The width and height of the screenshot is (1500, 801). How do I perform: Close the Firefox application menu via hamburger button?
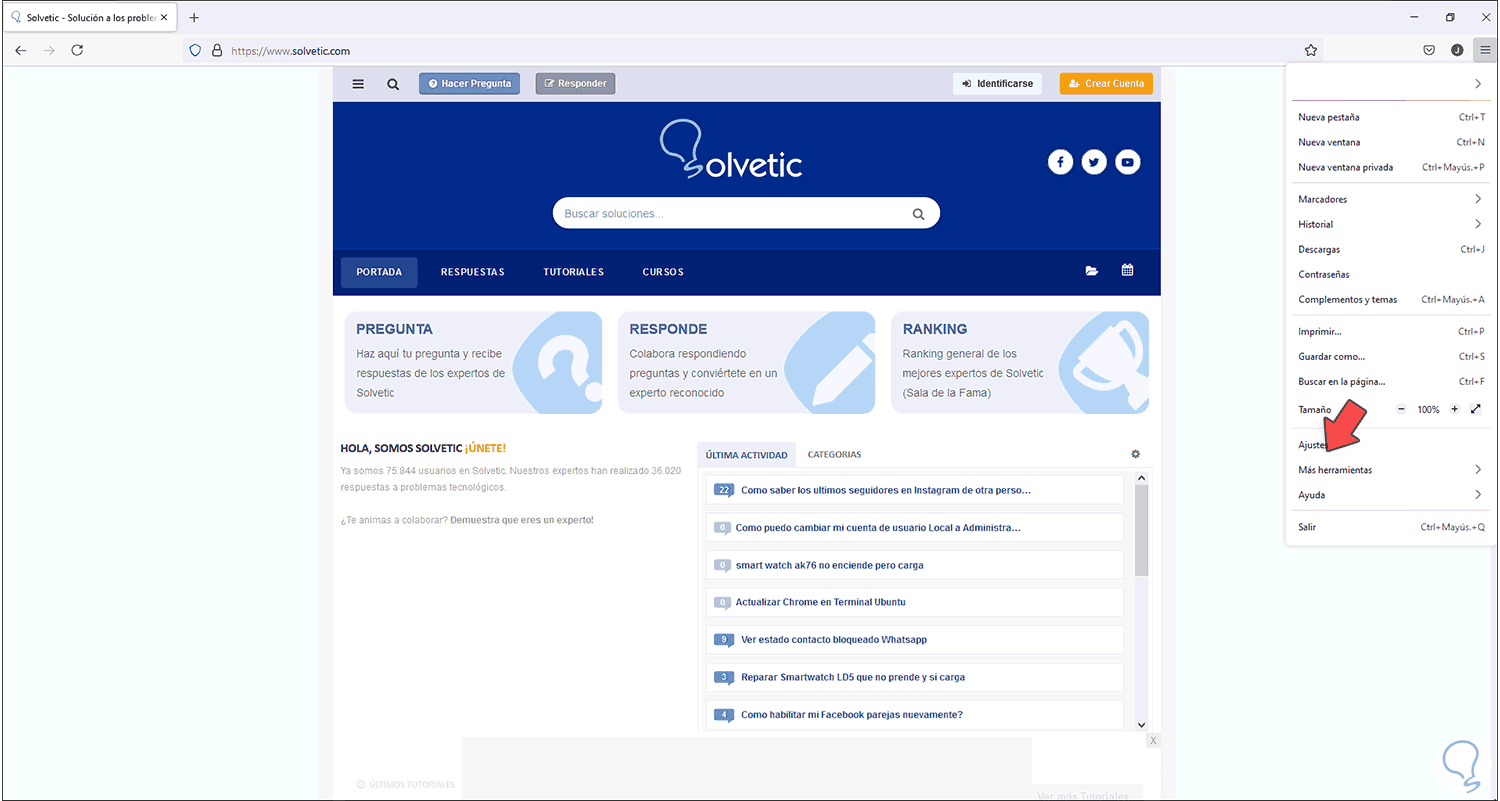point(1485,50)
